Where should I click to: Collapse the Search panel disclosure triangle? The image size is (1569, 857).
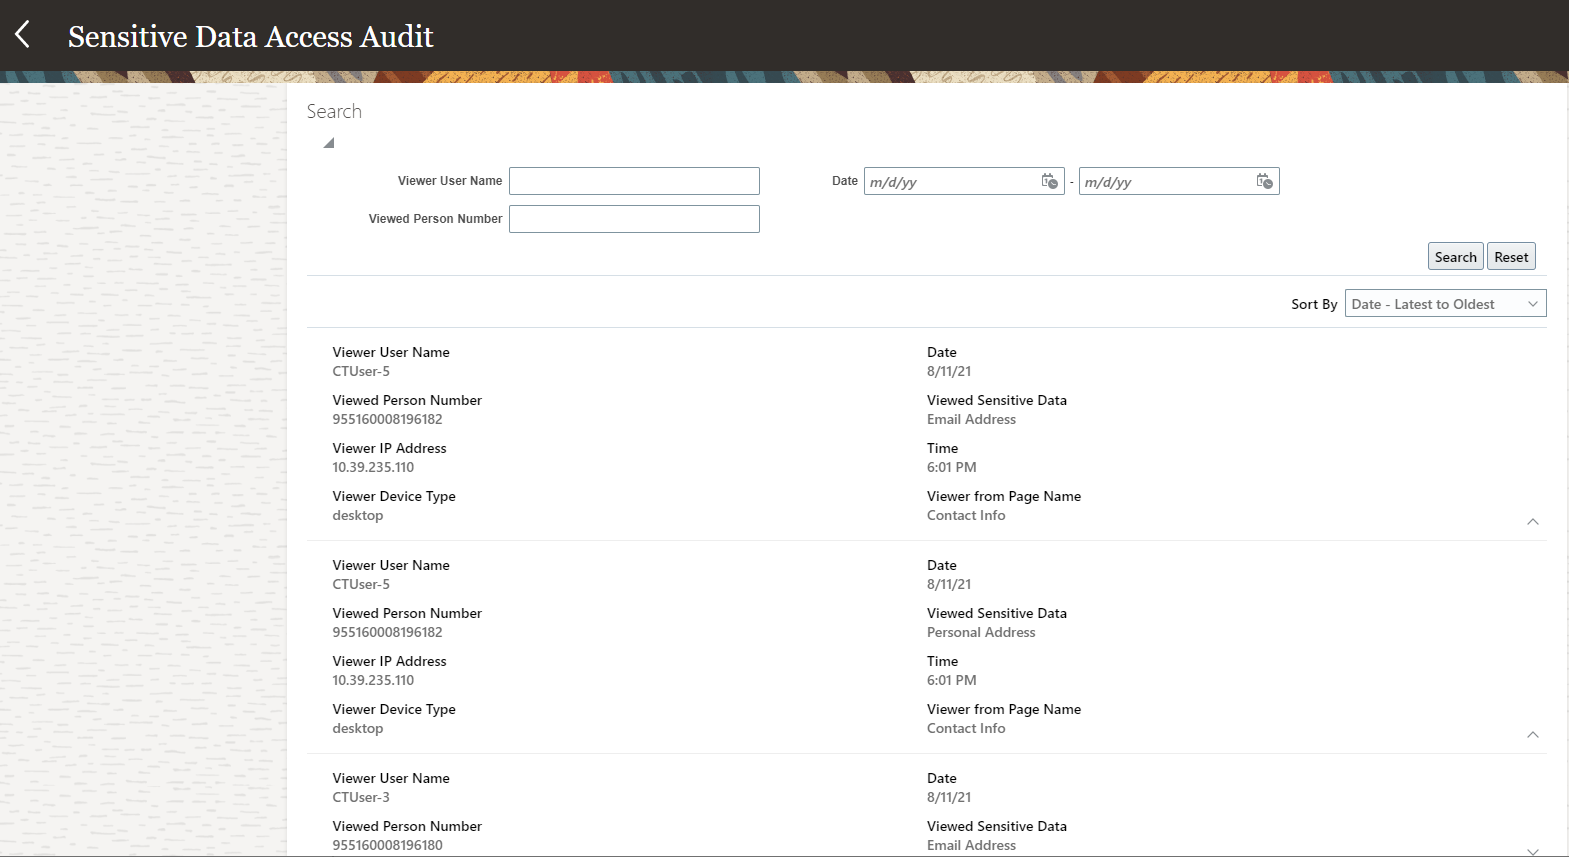tap(328, 143)
